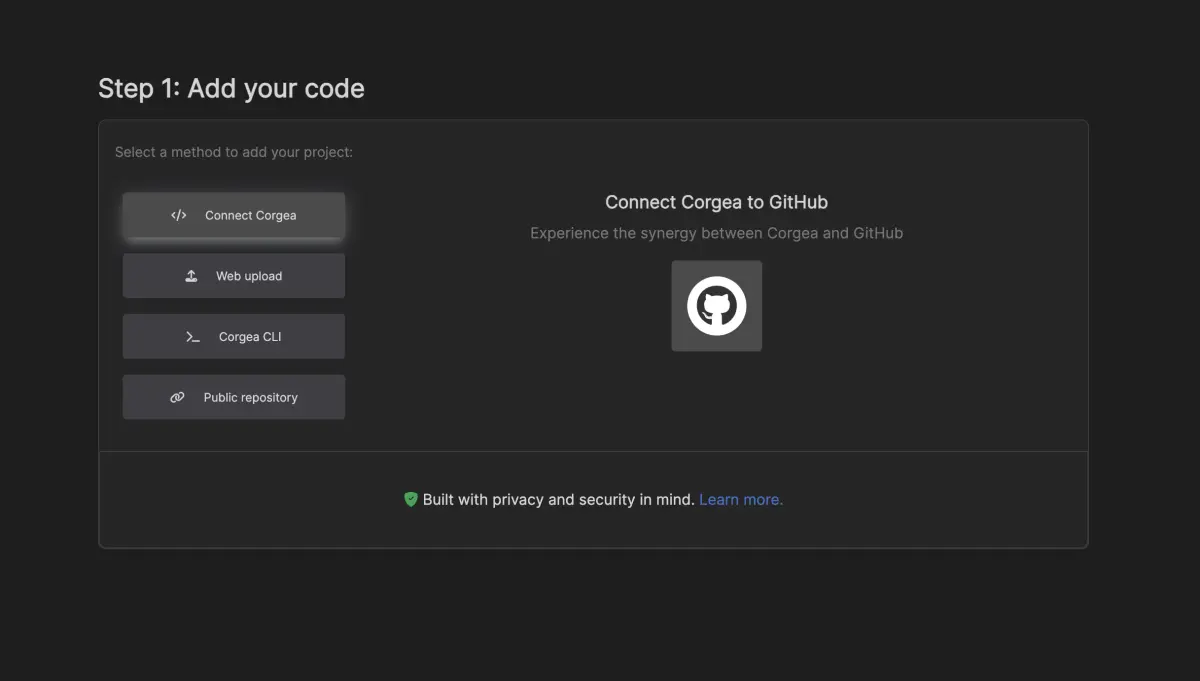Screen dimensions: 1200x681
Task: Switch to the Corgea CLI method
Action: coord(233,335)
